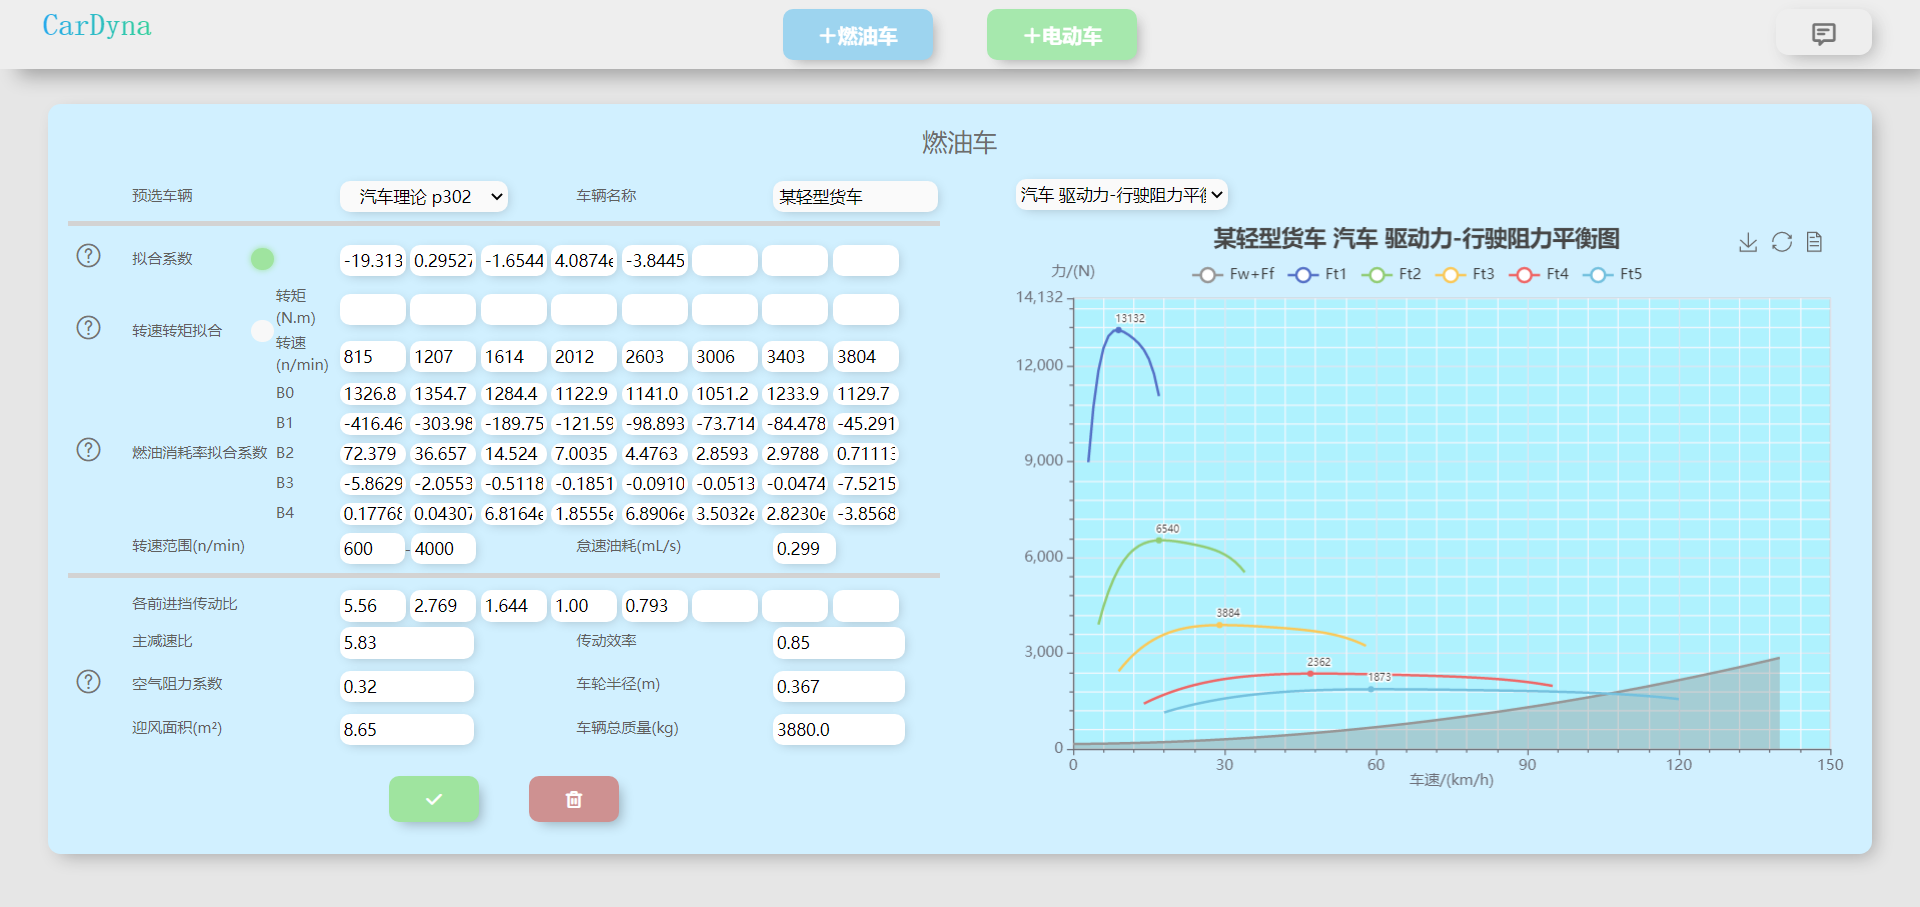Image resolution: width=1920 pixels, height=907 pixels.
Task: Toggle the Ft4 legend series
Action: (x=1539, y=274)
